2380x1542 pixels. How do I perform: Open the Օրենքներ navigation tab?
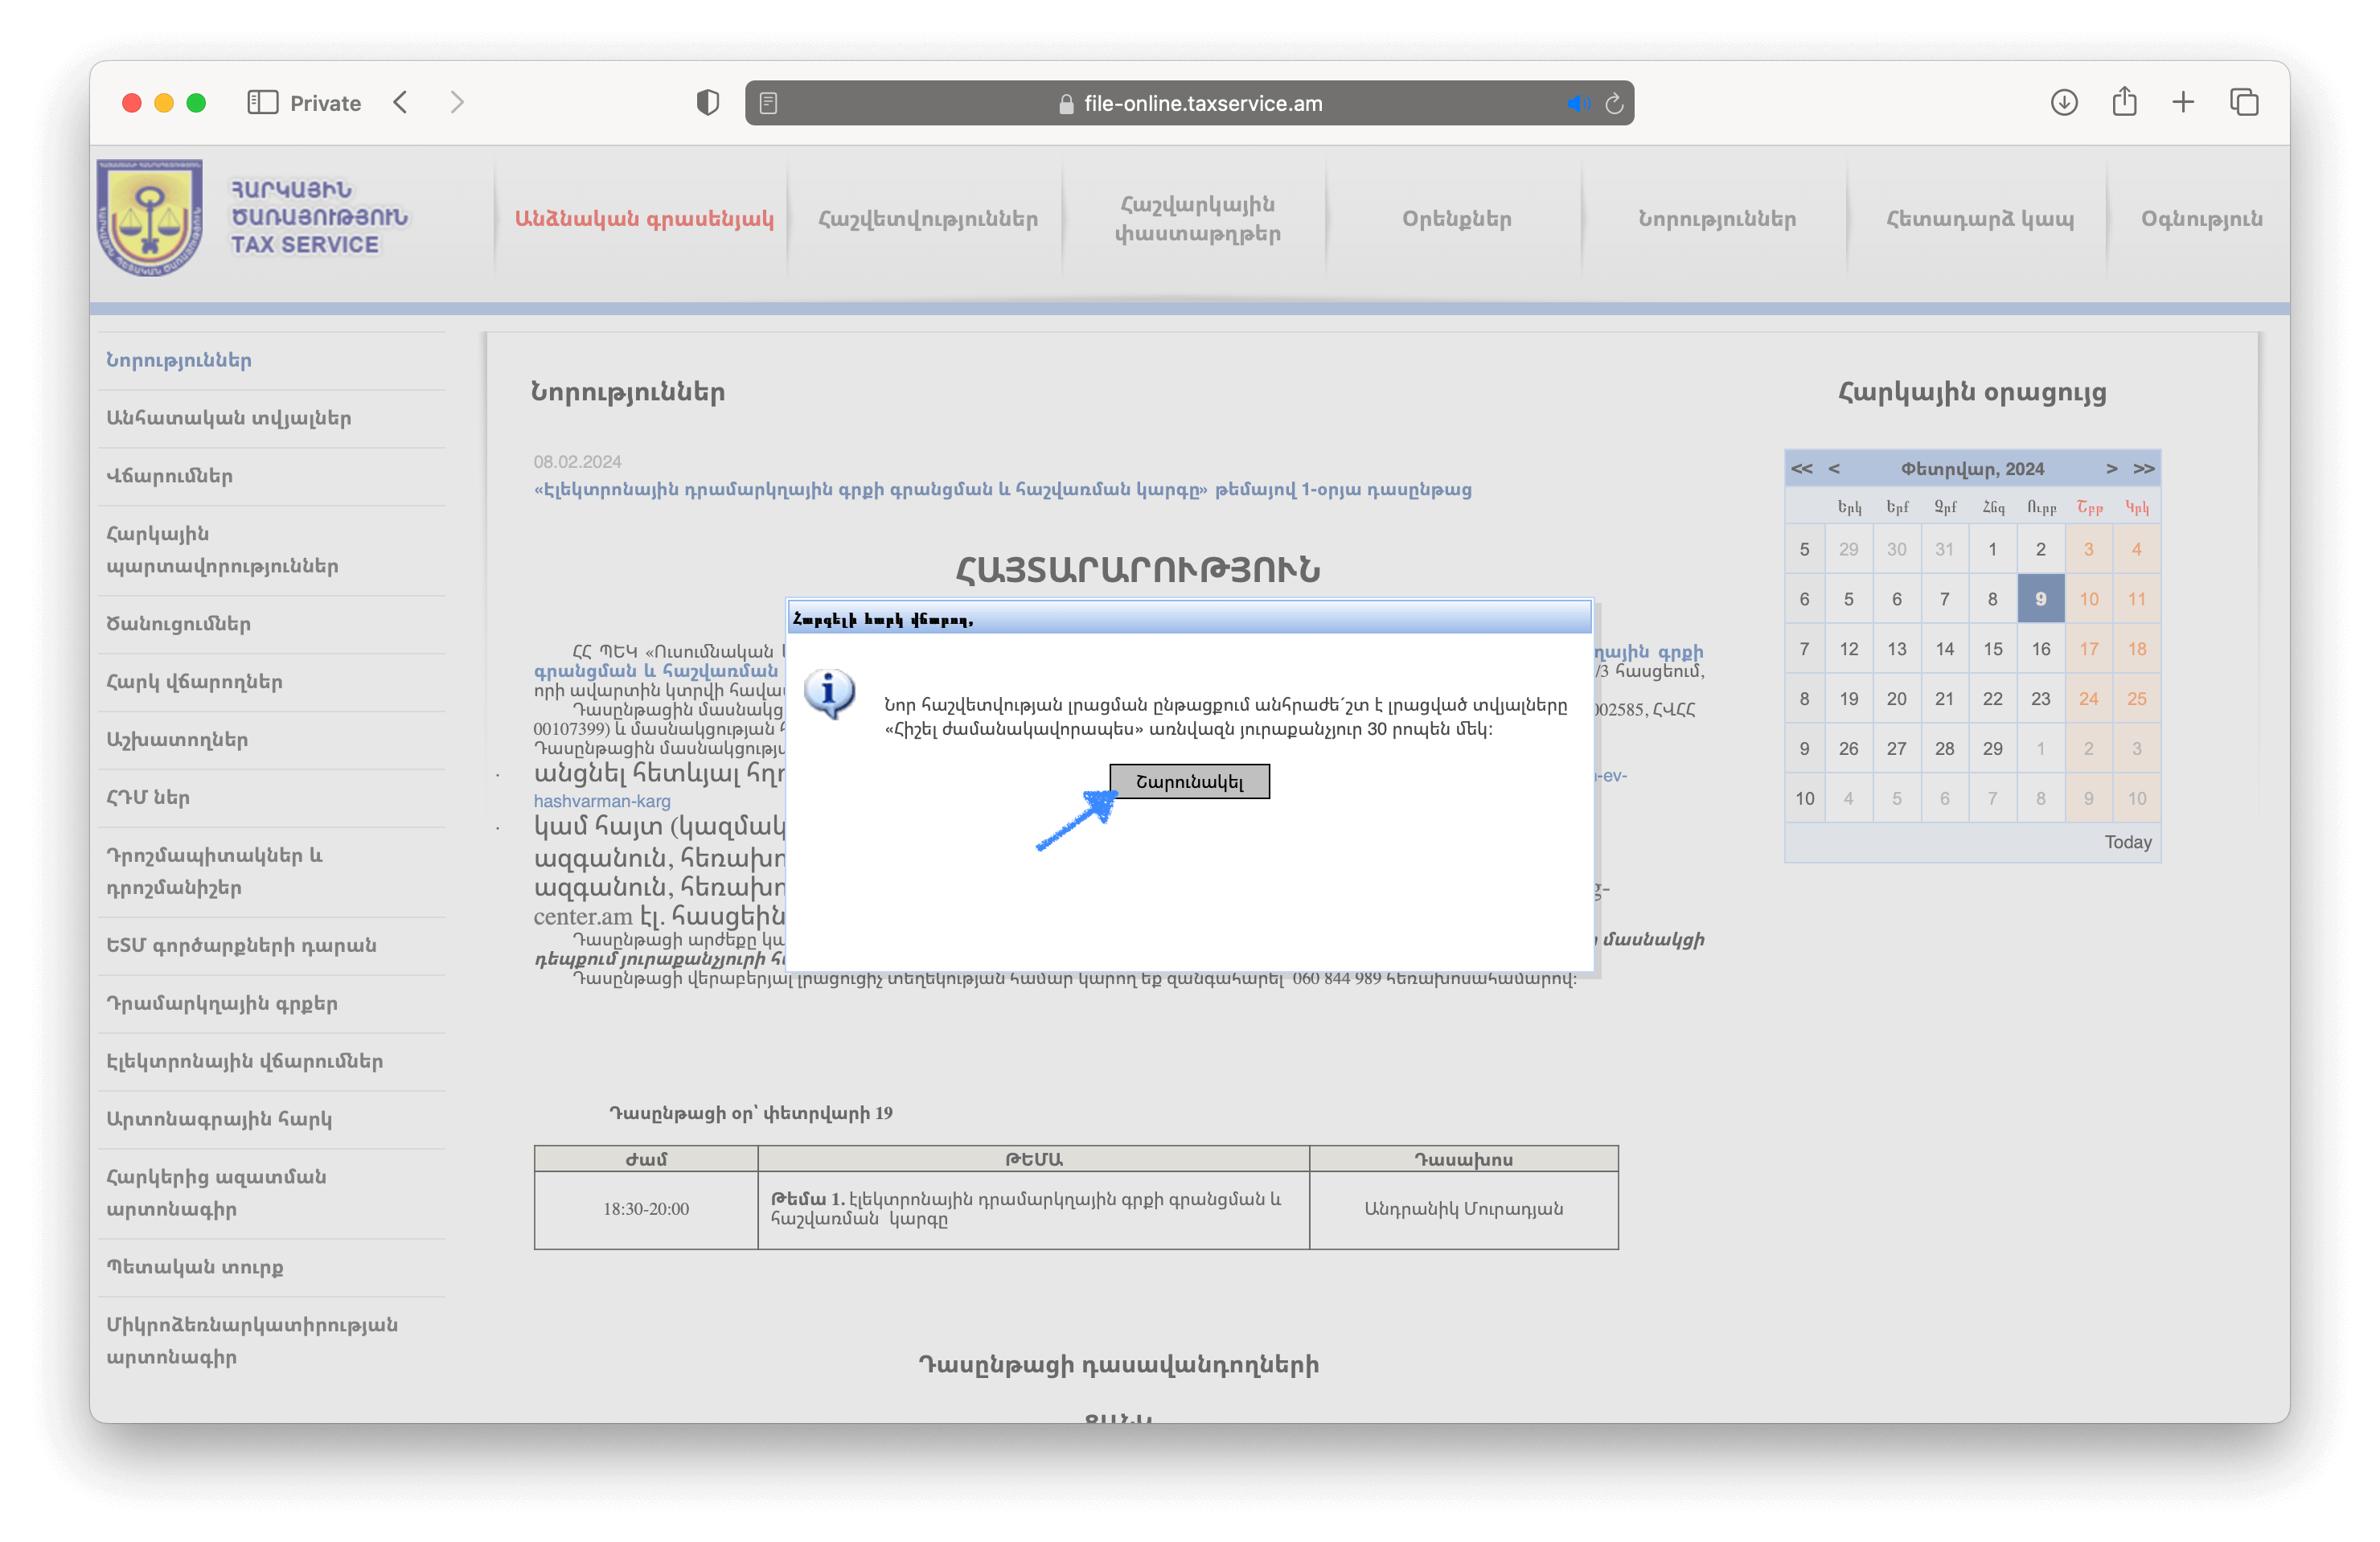(x=1456, y=219)
